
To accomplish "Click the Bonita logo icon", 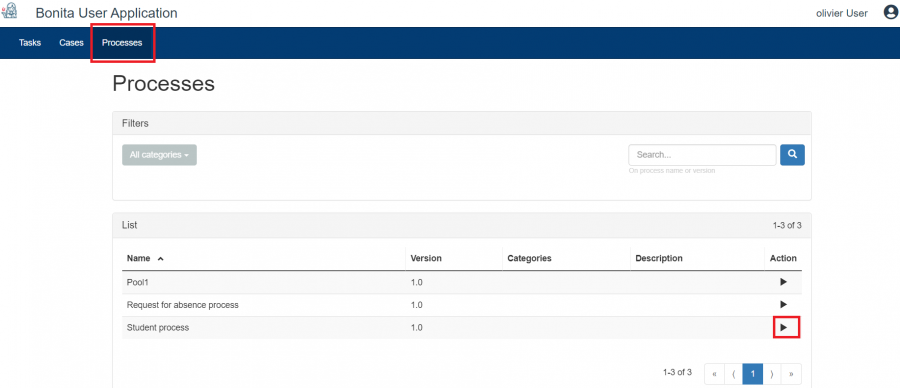I will coord(10,11).
